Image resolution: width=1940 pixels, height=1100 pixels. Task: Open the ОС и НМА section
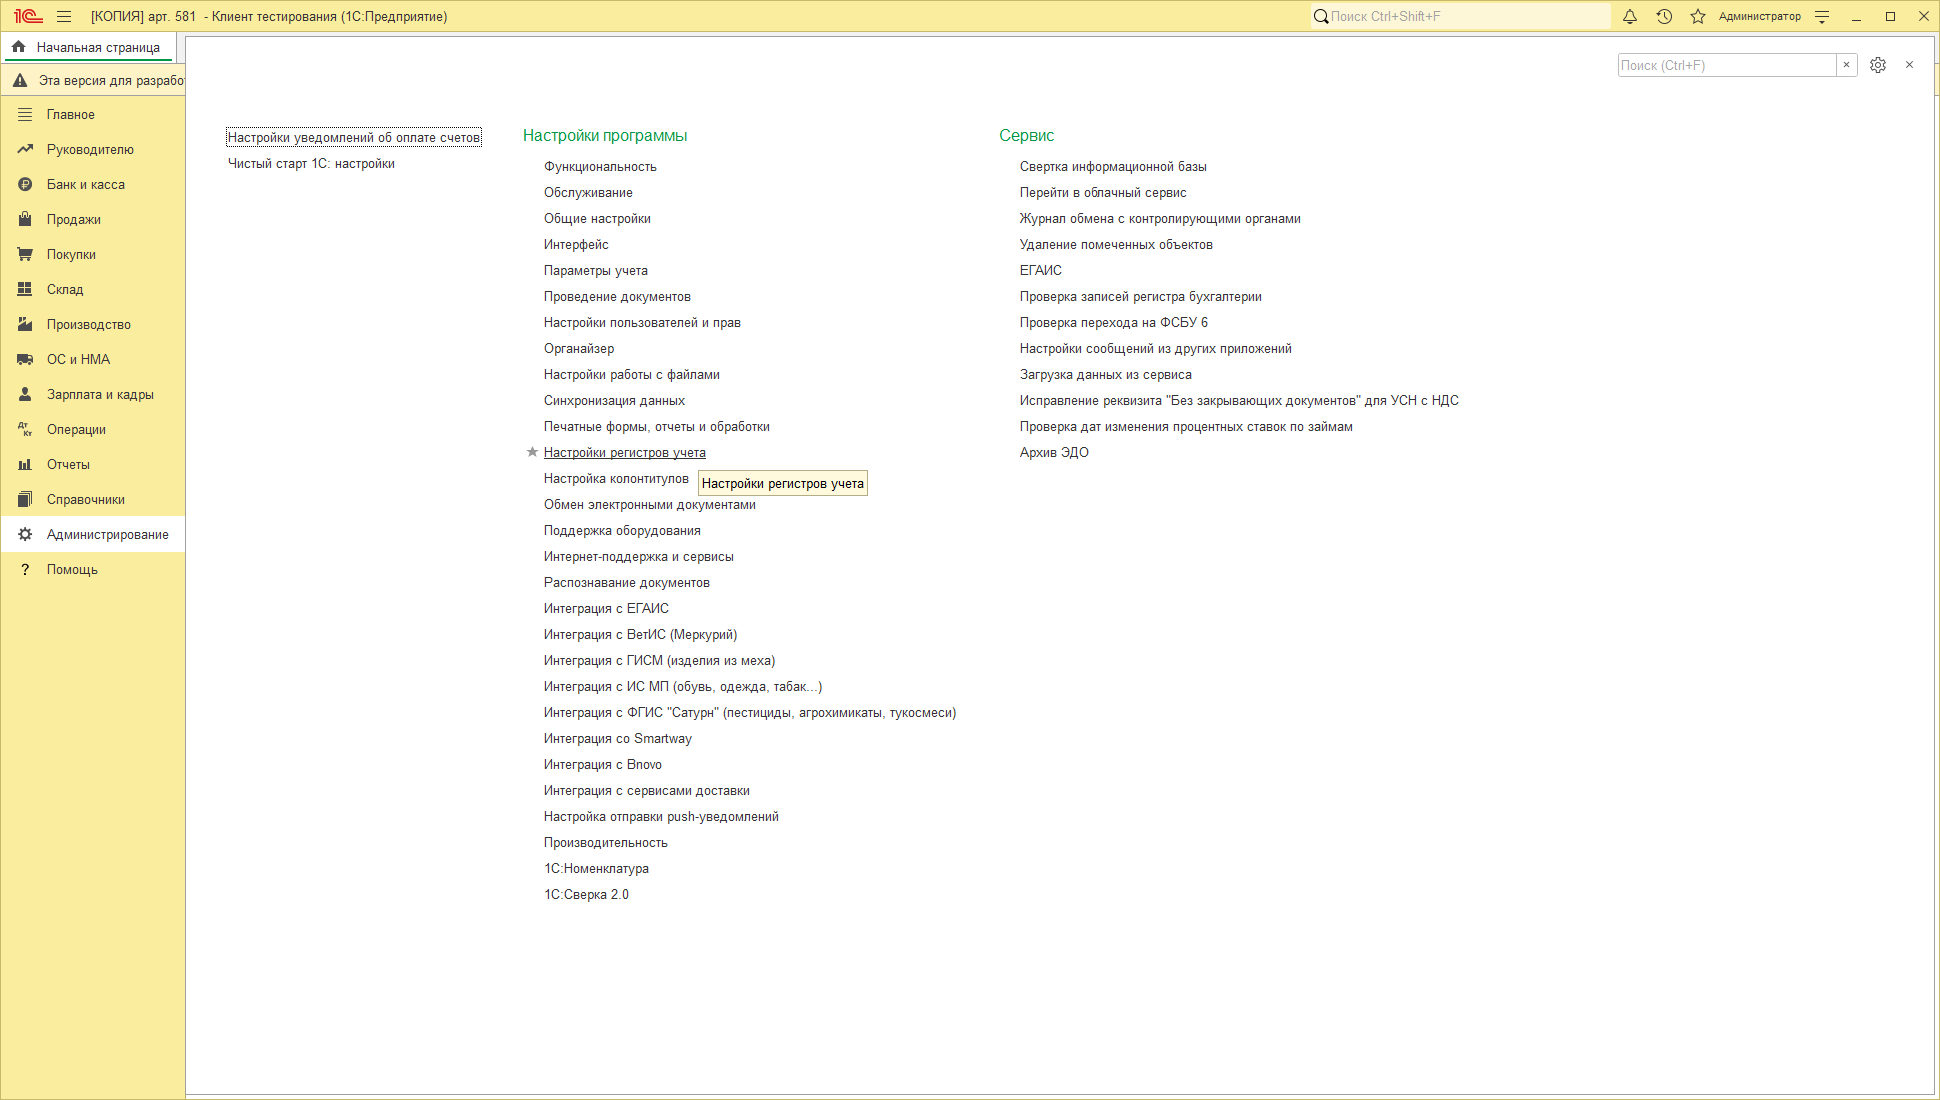[93, 360]
